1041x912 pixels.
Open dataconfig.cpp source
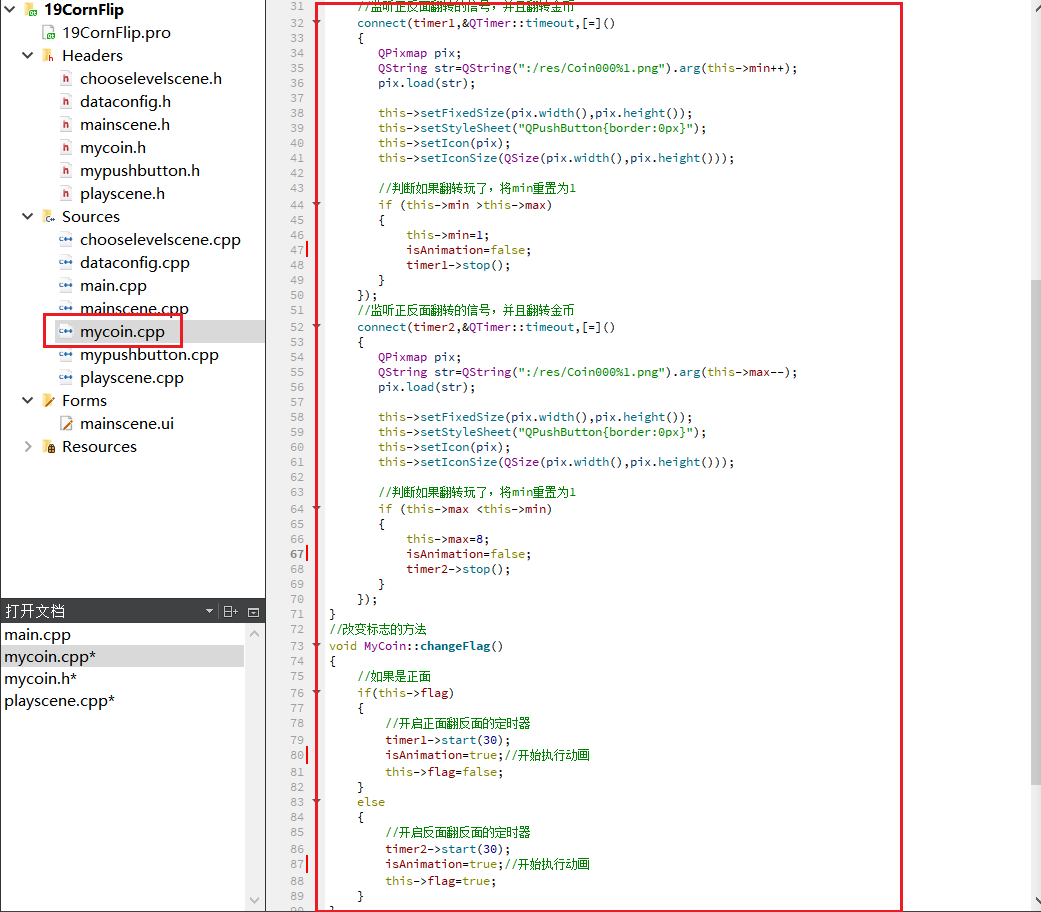tap(135, 263)
